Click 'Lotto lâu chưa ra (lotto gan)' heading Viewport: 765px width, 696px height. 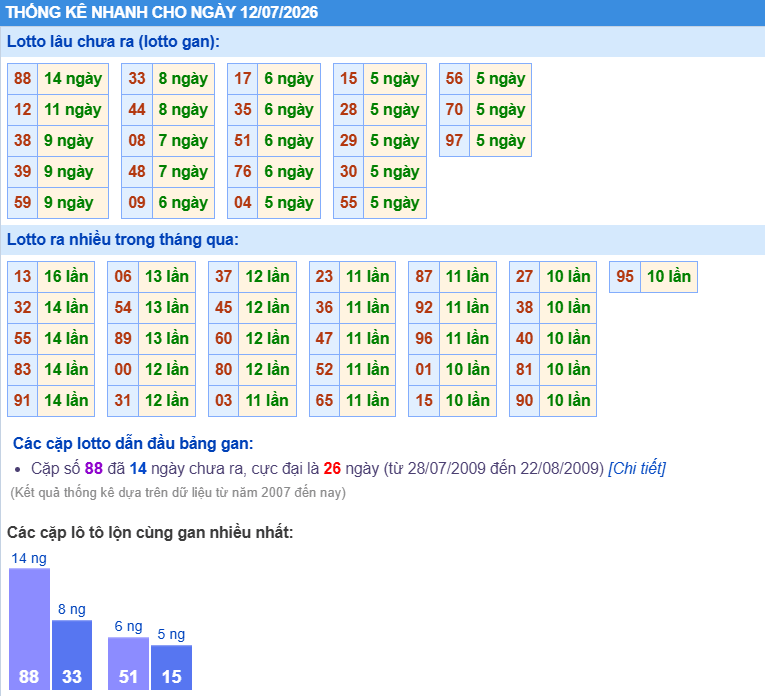[113, 42]
